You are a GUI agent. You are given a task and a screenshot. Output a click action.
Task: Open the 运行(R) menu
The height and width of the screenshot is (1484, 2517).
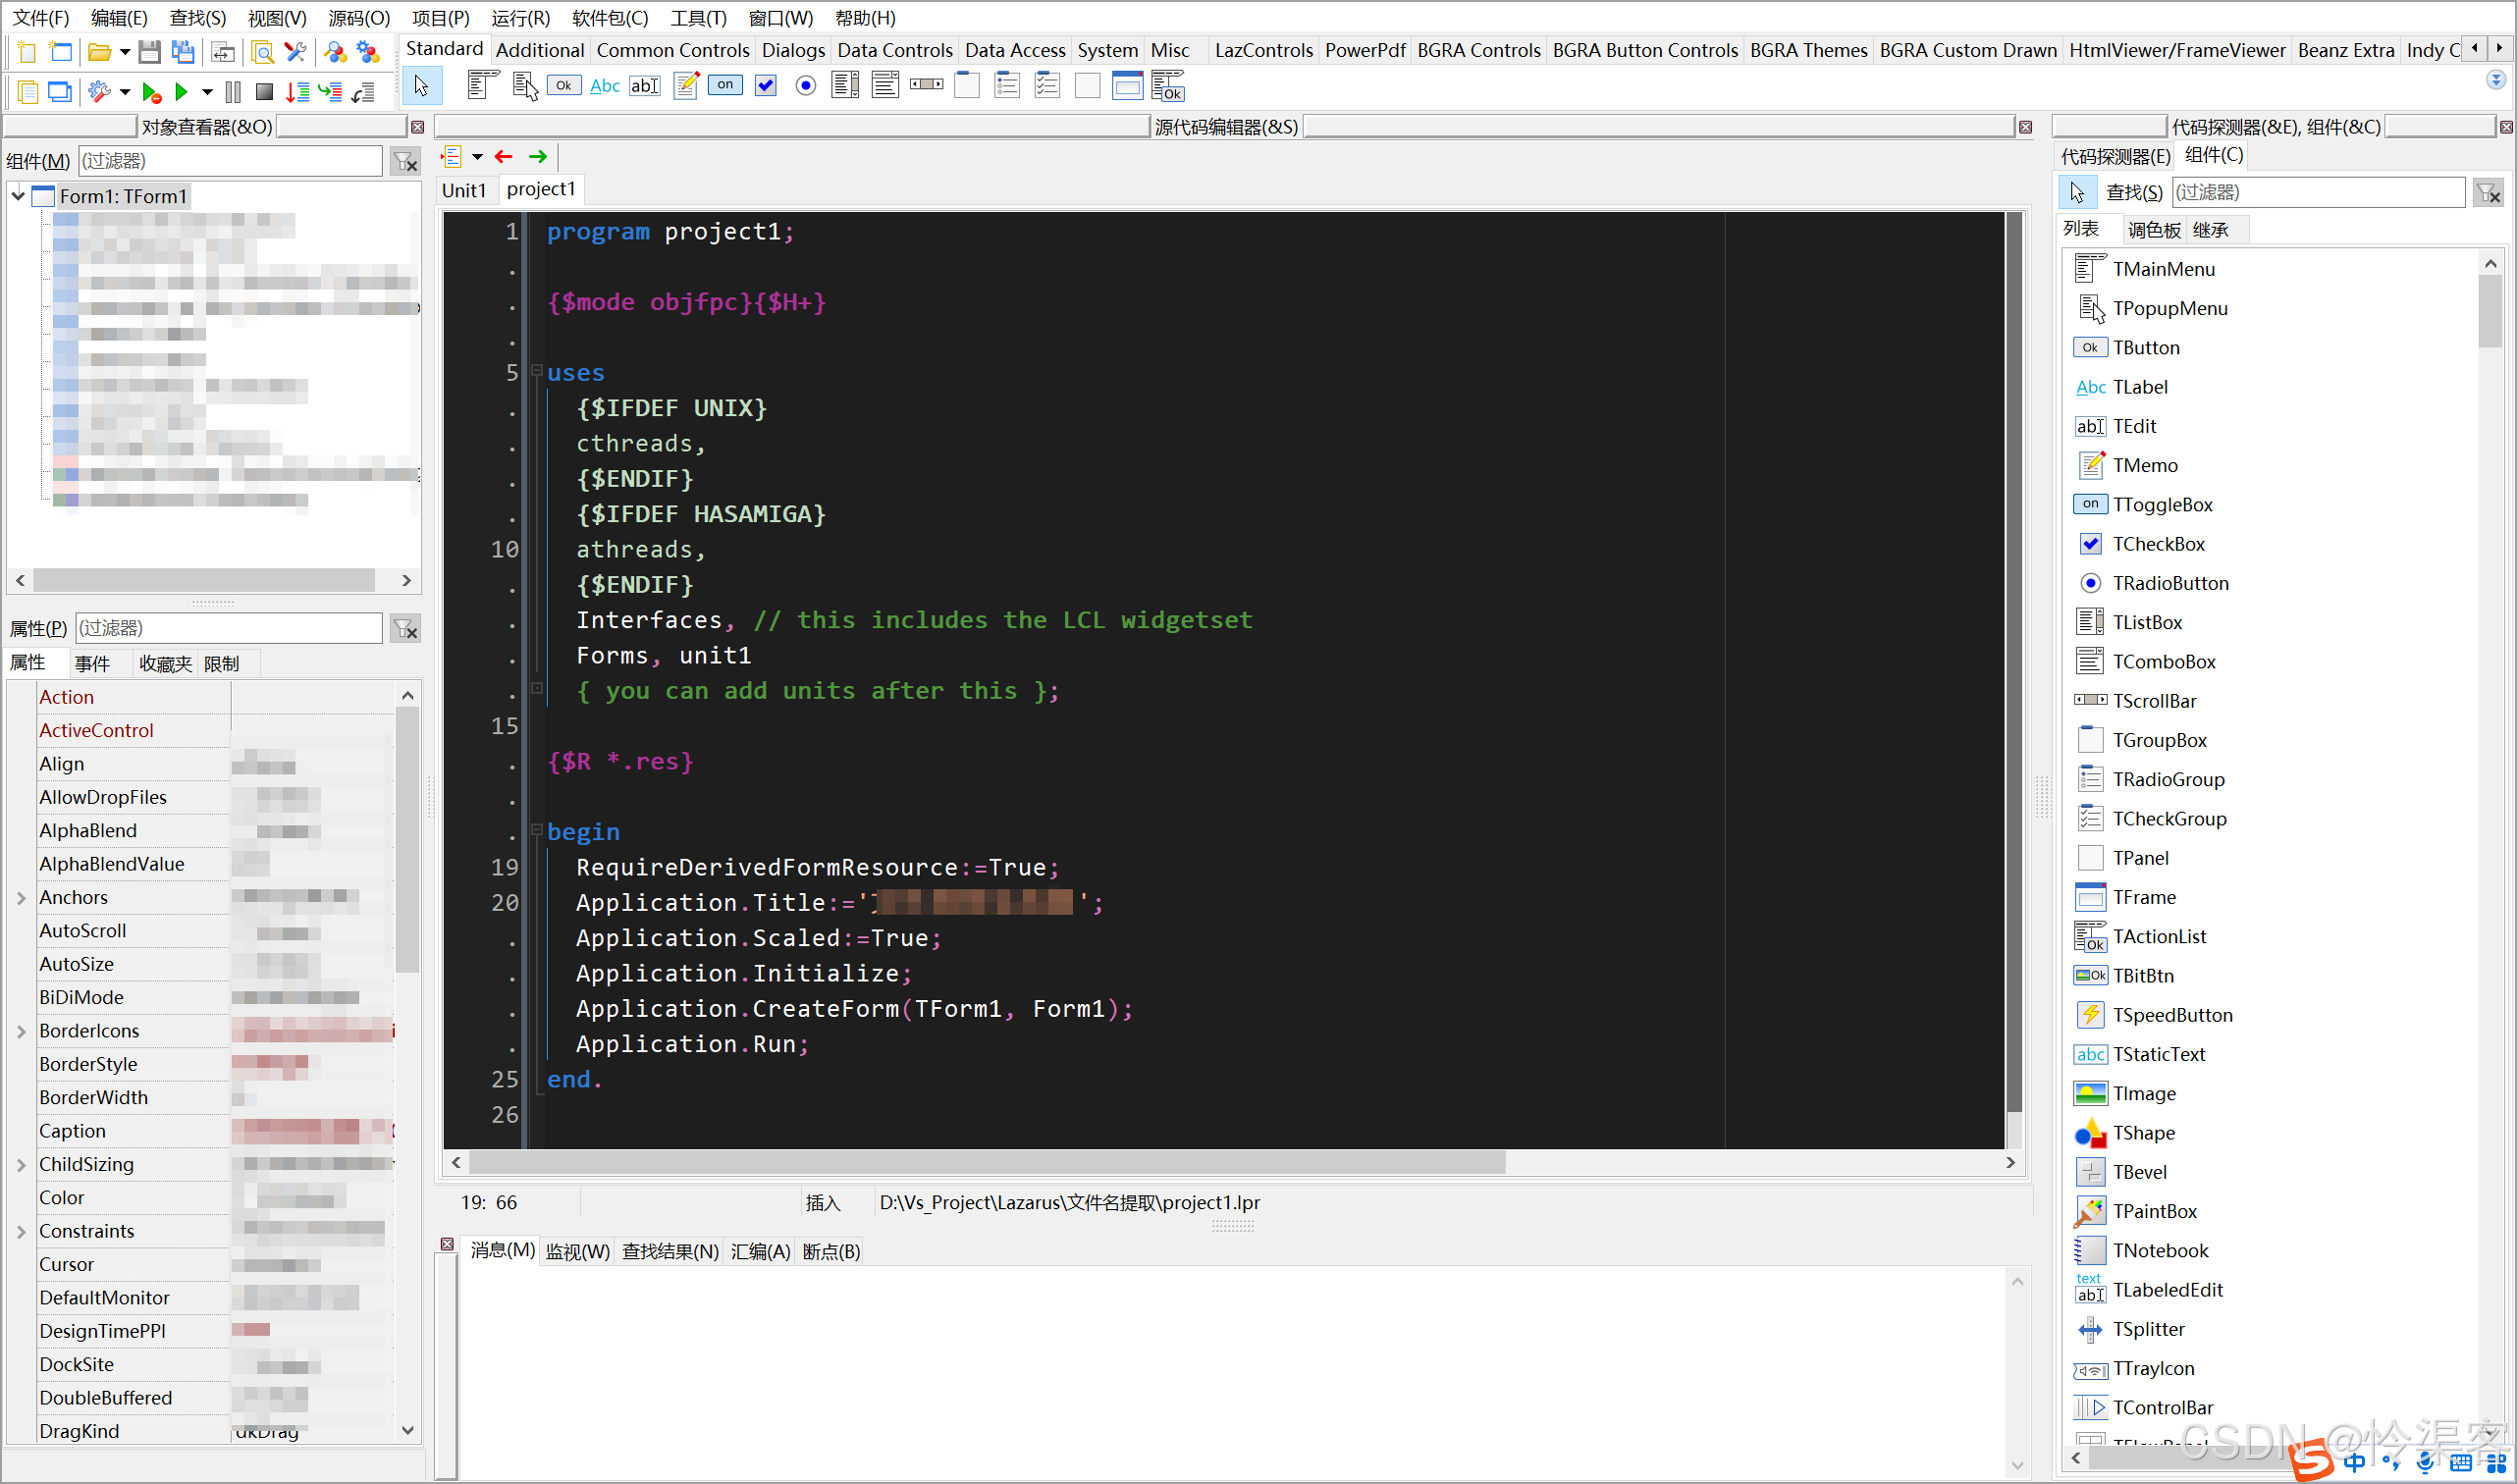point(520,18)
